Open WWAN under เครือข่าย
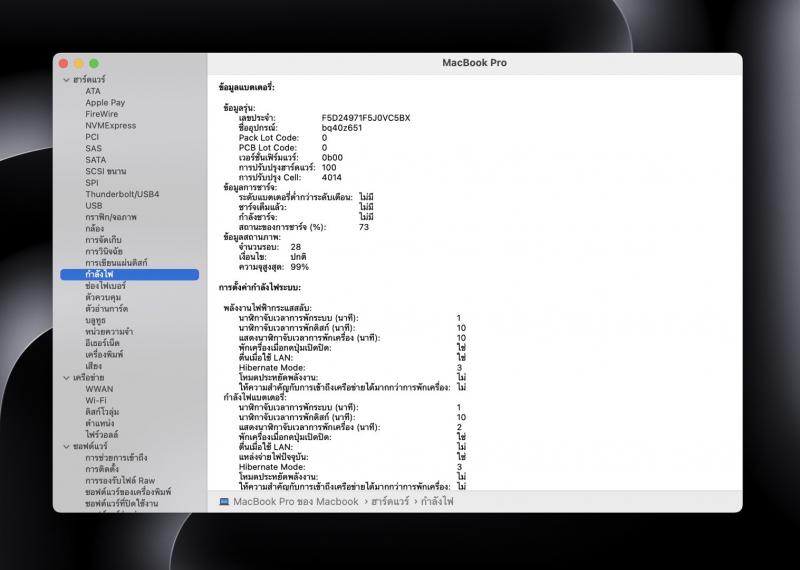Screen dimensions: 800x570 coord(99,389)
